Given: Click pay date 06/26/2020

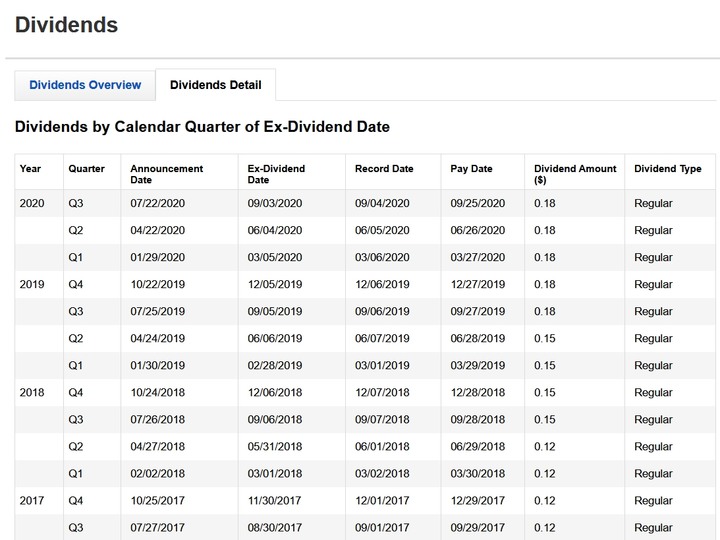Looking at the screenshot, I should click(478, 230).
